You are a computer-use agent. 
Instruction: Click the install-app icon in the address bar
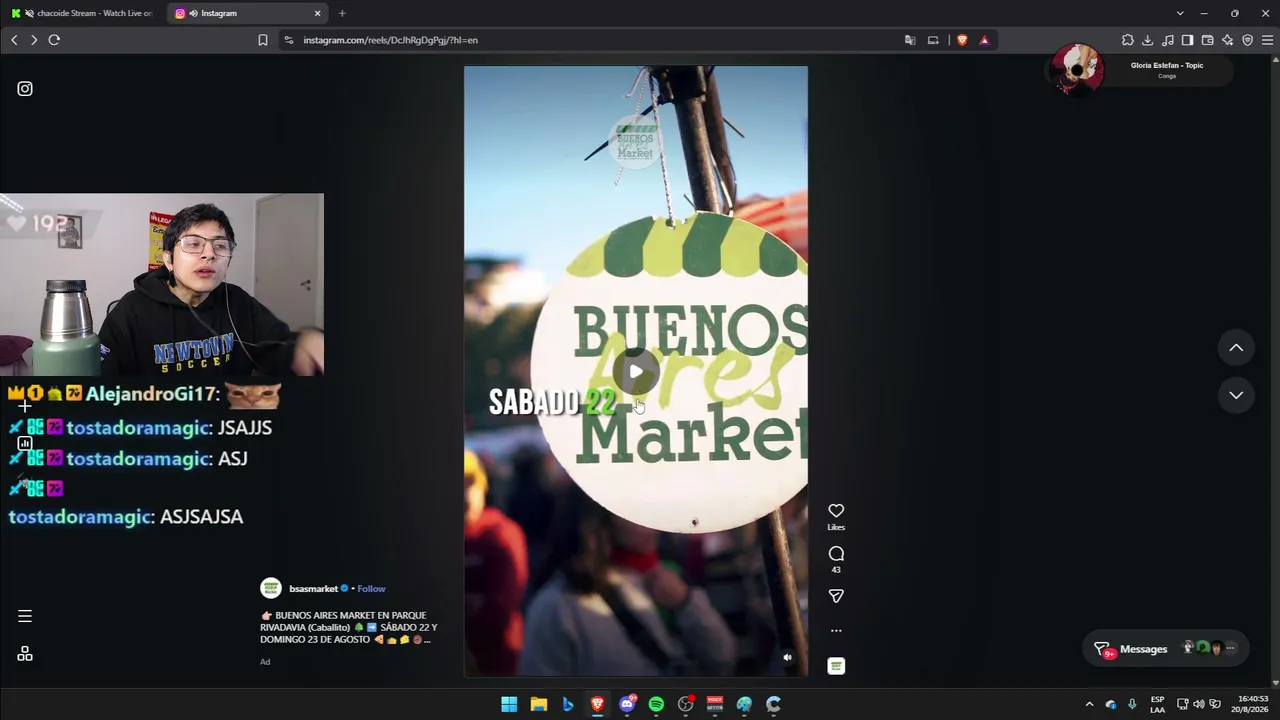click(933, 40)
